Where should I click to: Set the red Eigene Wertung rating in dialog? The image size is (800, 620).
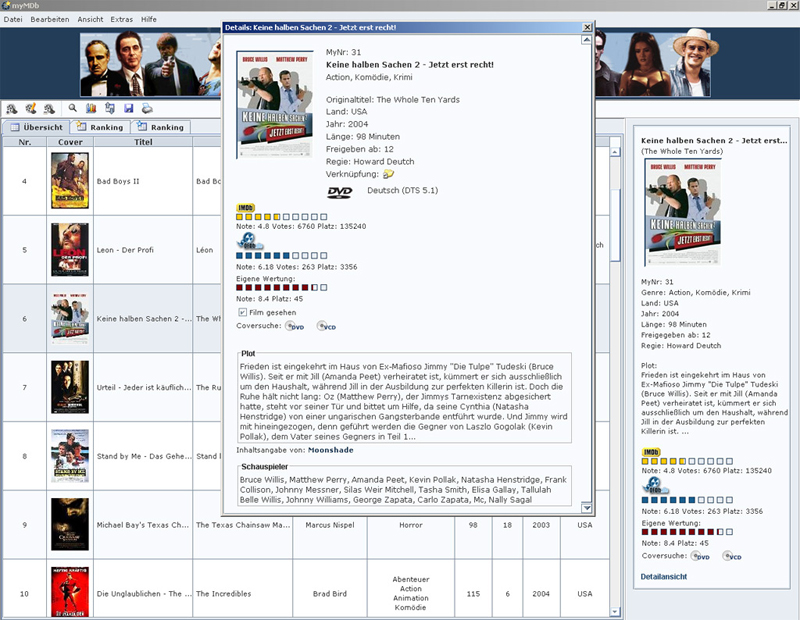pos(281,288)
